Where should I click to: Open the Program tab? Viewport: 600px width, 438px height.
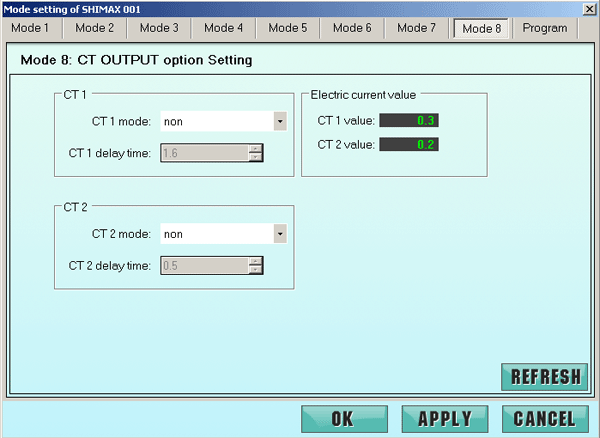tap(545, 28)
